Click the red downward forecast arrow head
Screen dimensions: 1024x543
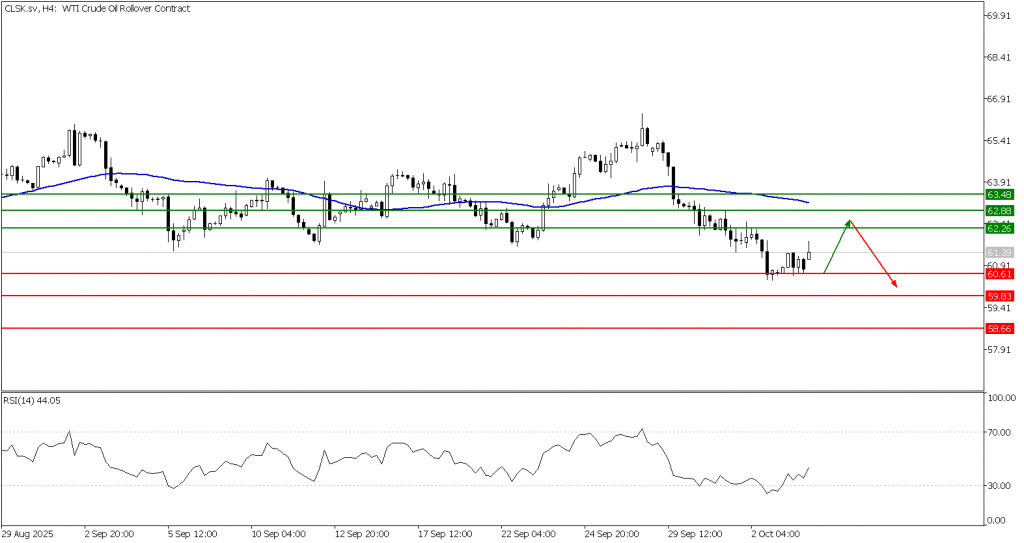[x=894, y=285]
